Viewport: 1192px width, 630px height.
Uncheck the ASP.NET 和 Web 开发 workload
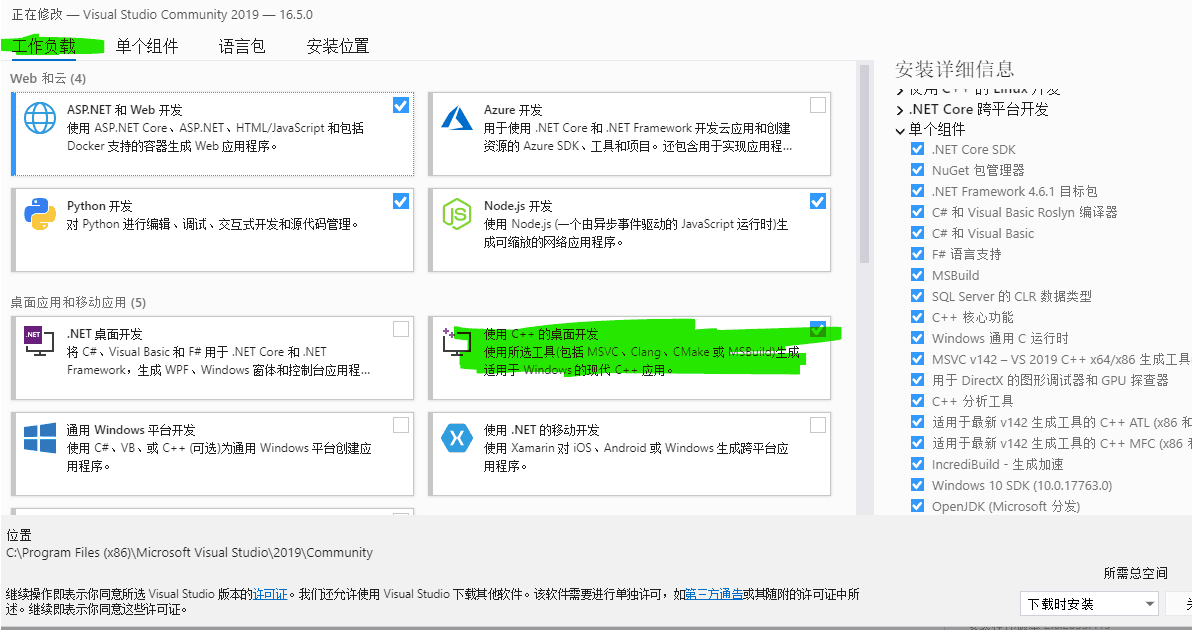[x=401, y=106]
